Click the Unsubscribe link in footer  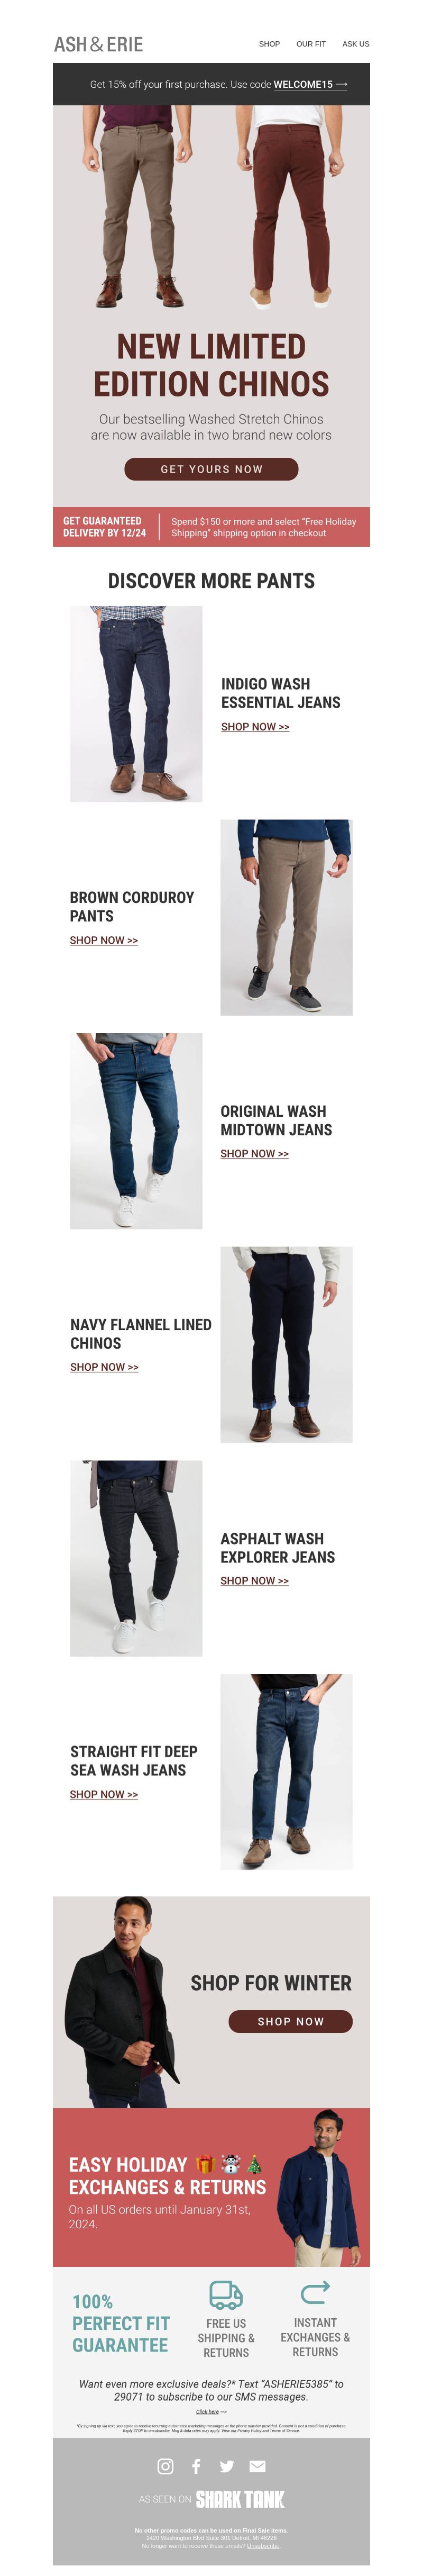(x=263, y=2546)
